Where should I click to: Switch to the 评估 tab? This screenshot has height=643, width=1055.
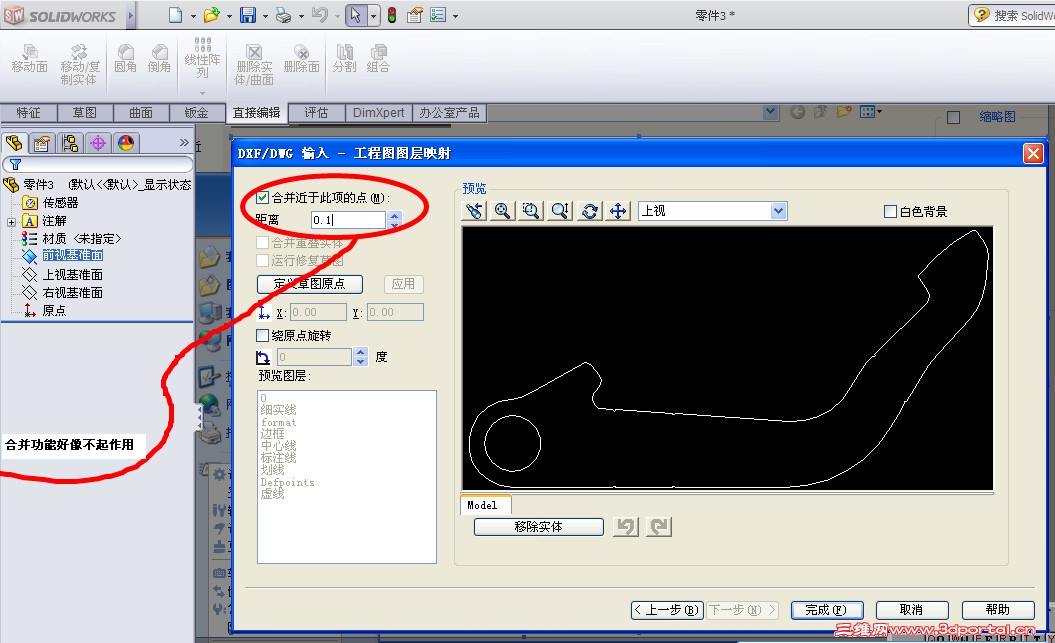(x=316, y=113)
